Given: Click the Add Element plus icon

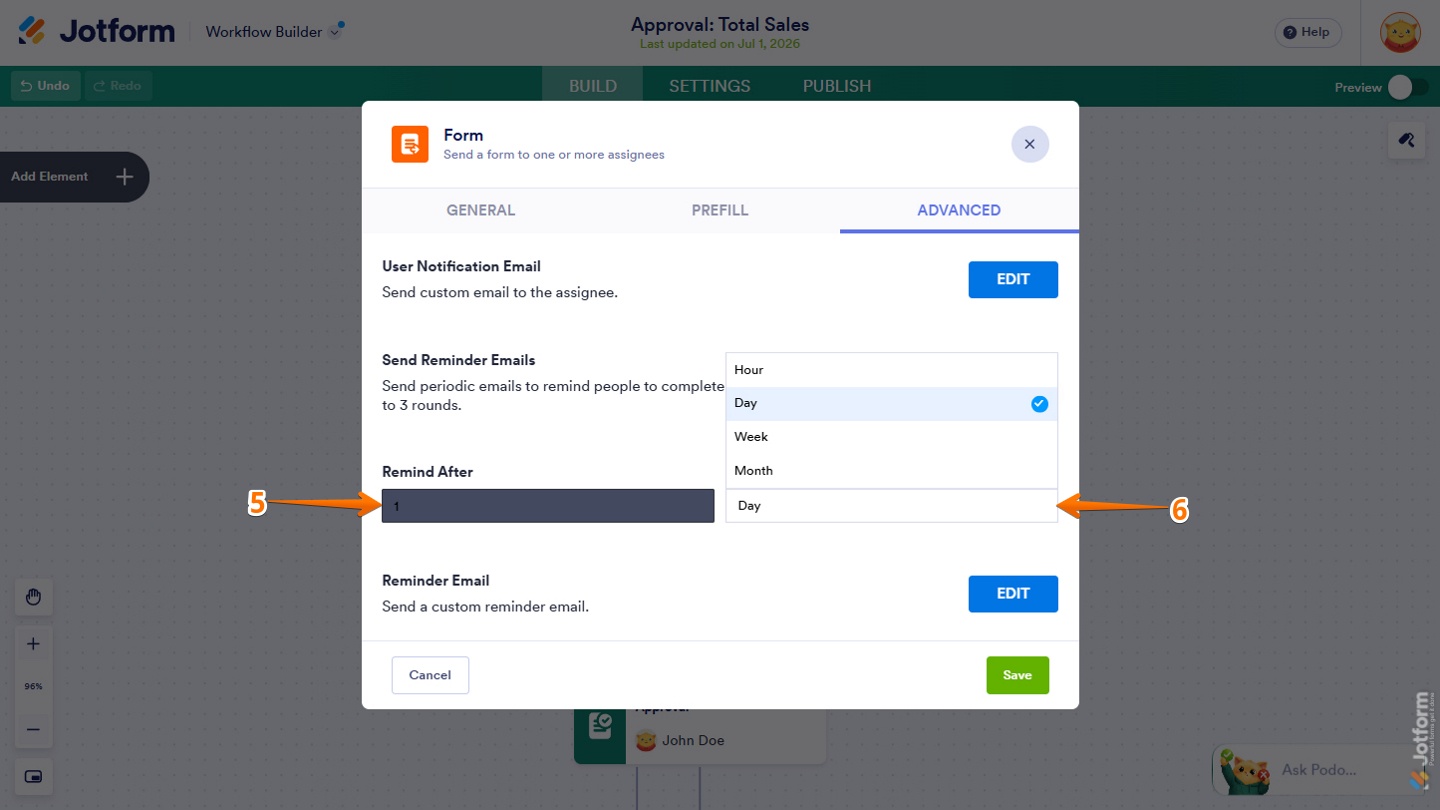Looking at the screenshot, I should coord(124,177).
